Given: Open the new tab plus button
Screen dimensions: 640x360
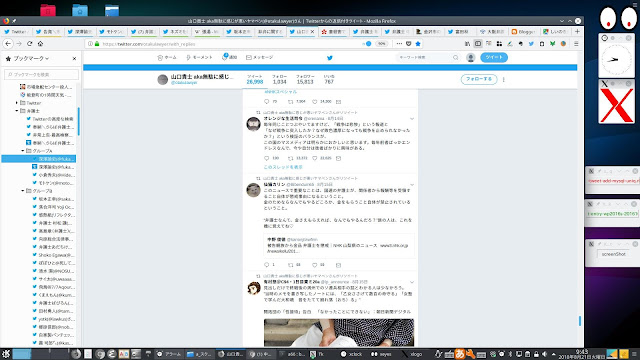Looking at the screenshot, I should [577, 31].
